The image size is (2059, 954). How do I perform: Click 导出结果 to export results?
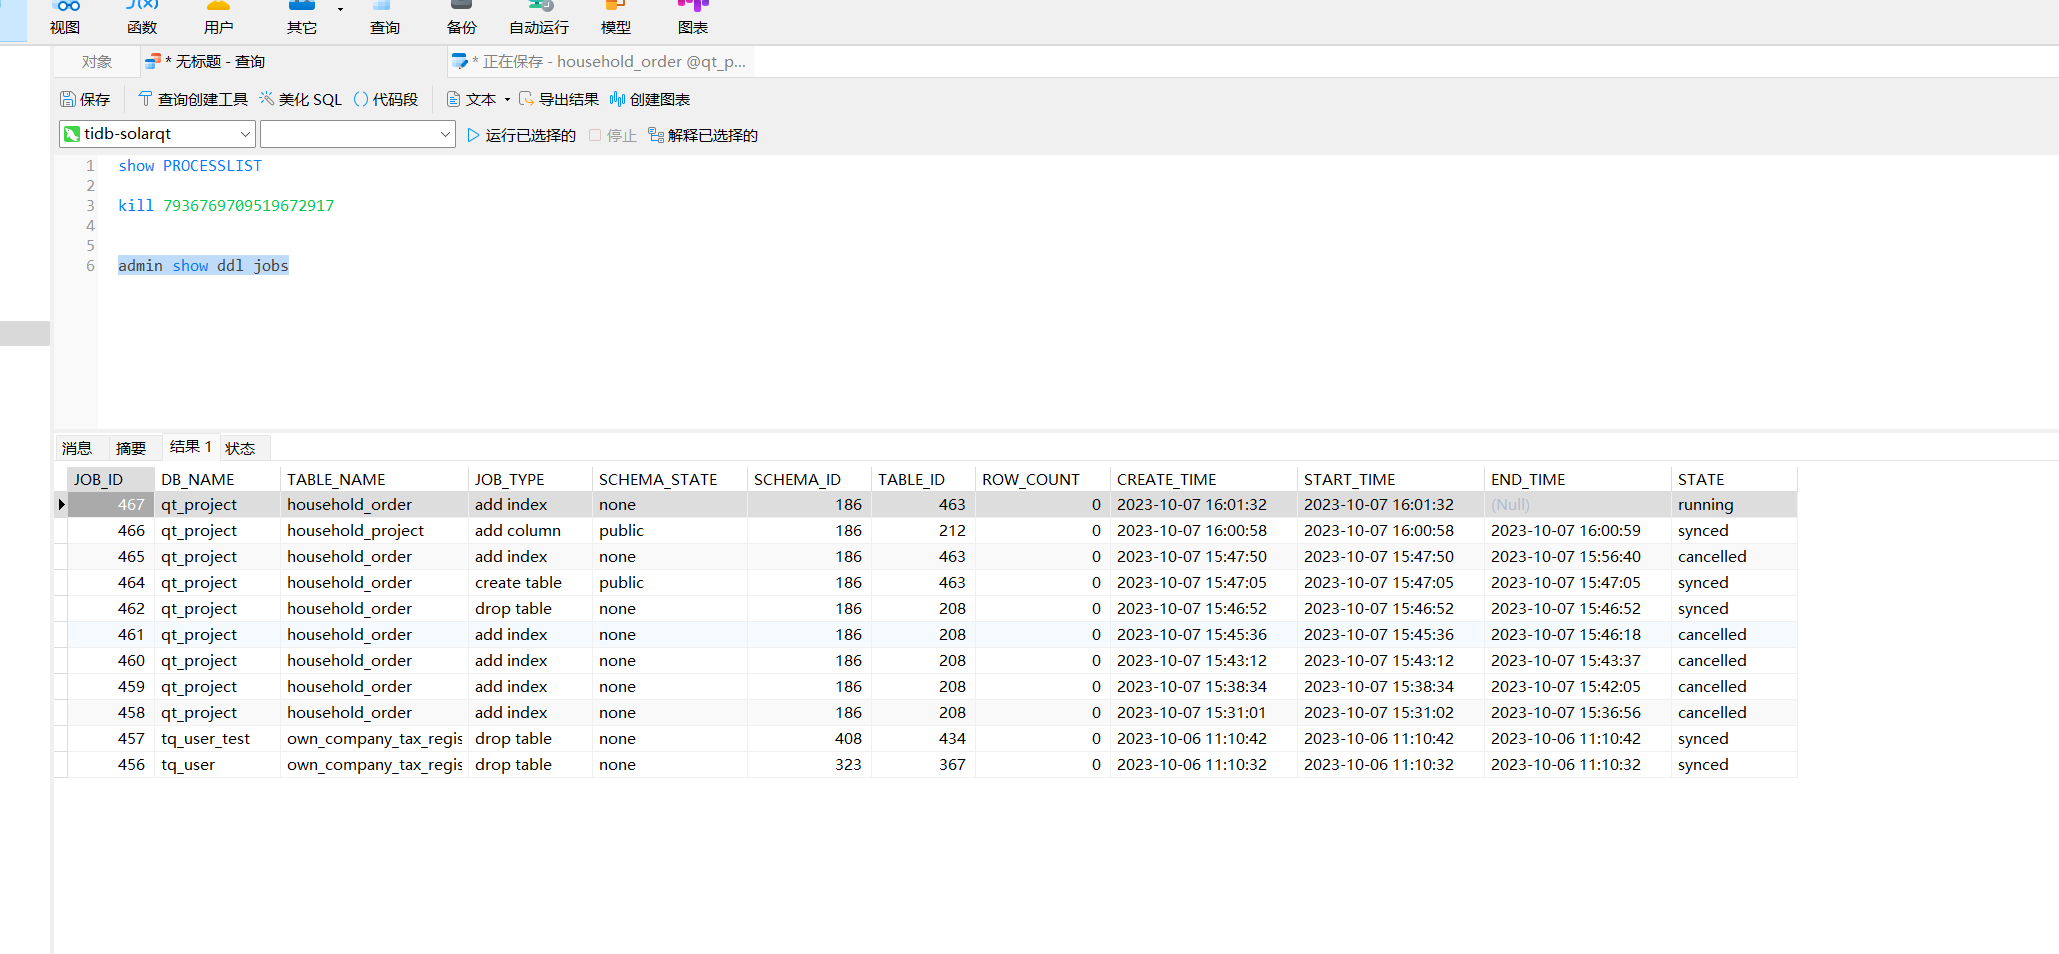pos(559,99)
